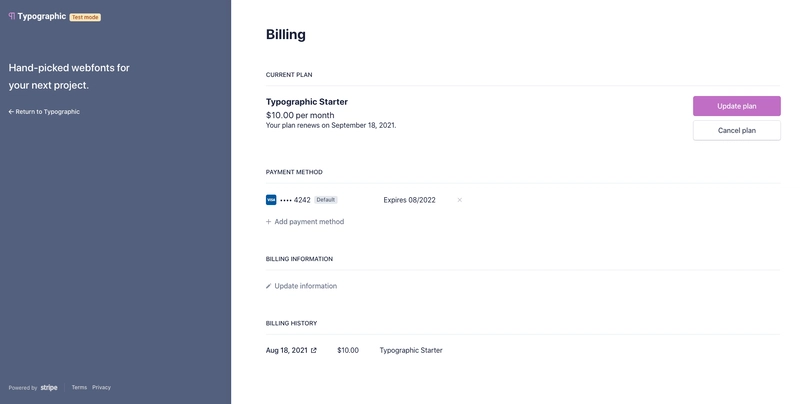Click the Billing History section header
This screenshot has height=404, width=800.
[291, 323]
